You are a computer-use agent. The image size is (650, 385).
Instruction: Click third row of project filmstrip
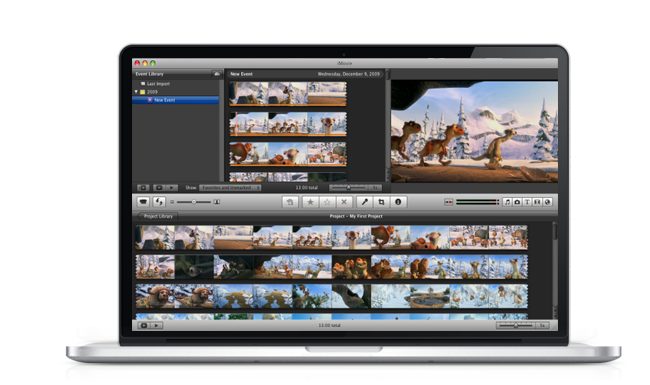(332, 296)
